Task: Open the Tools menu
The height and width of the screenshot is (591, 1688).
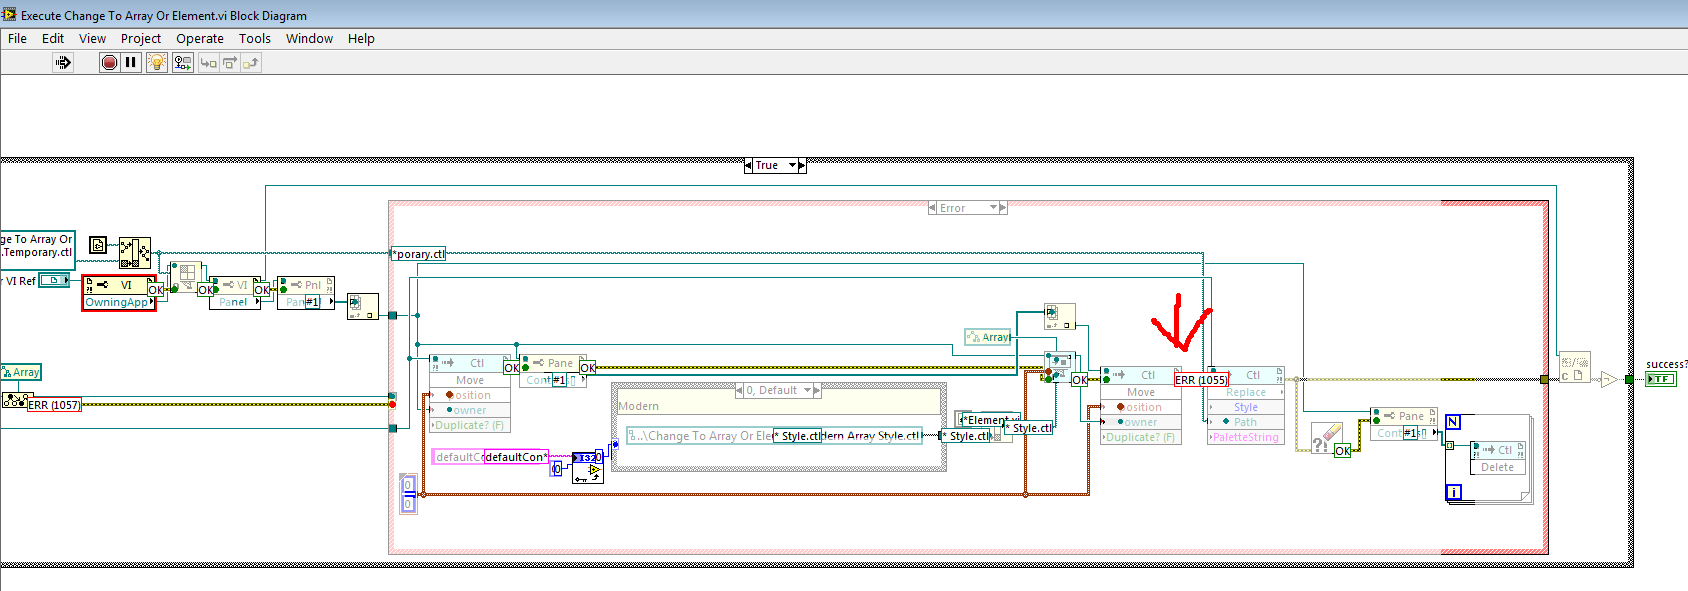Action: 255,38
